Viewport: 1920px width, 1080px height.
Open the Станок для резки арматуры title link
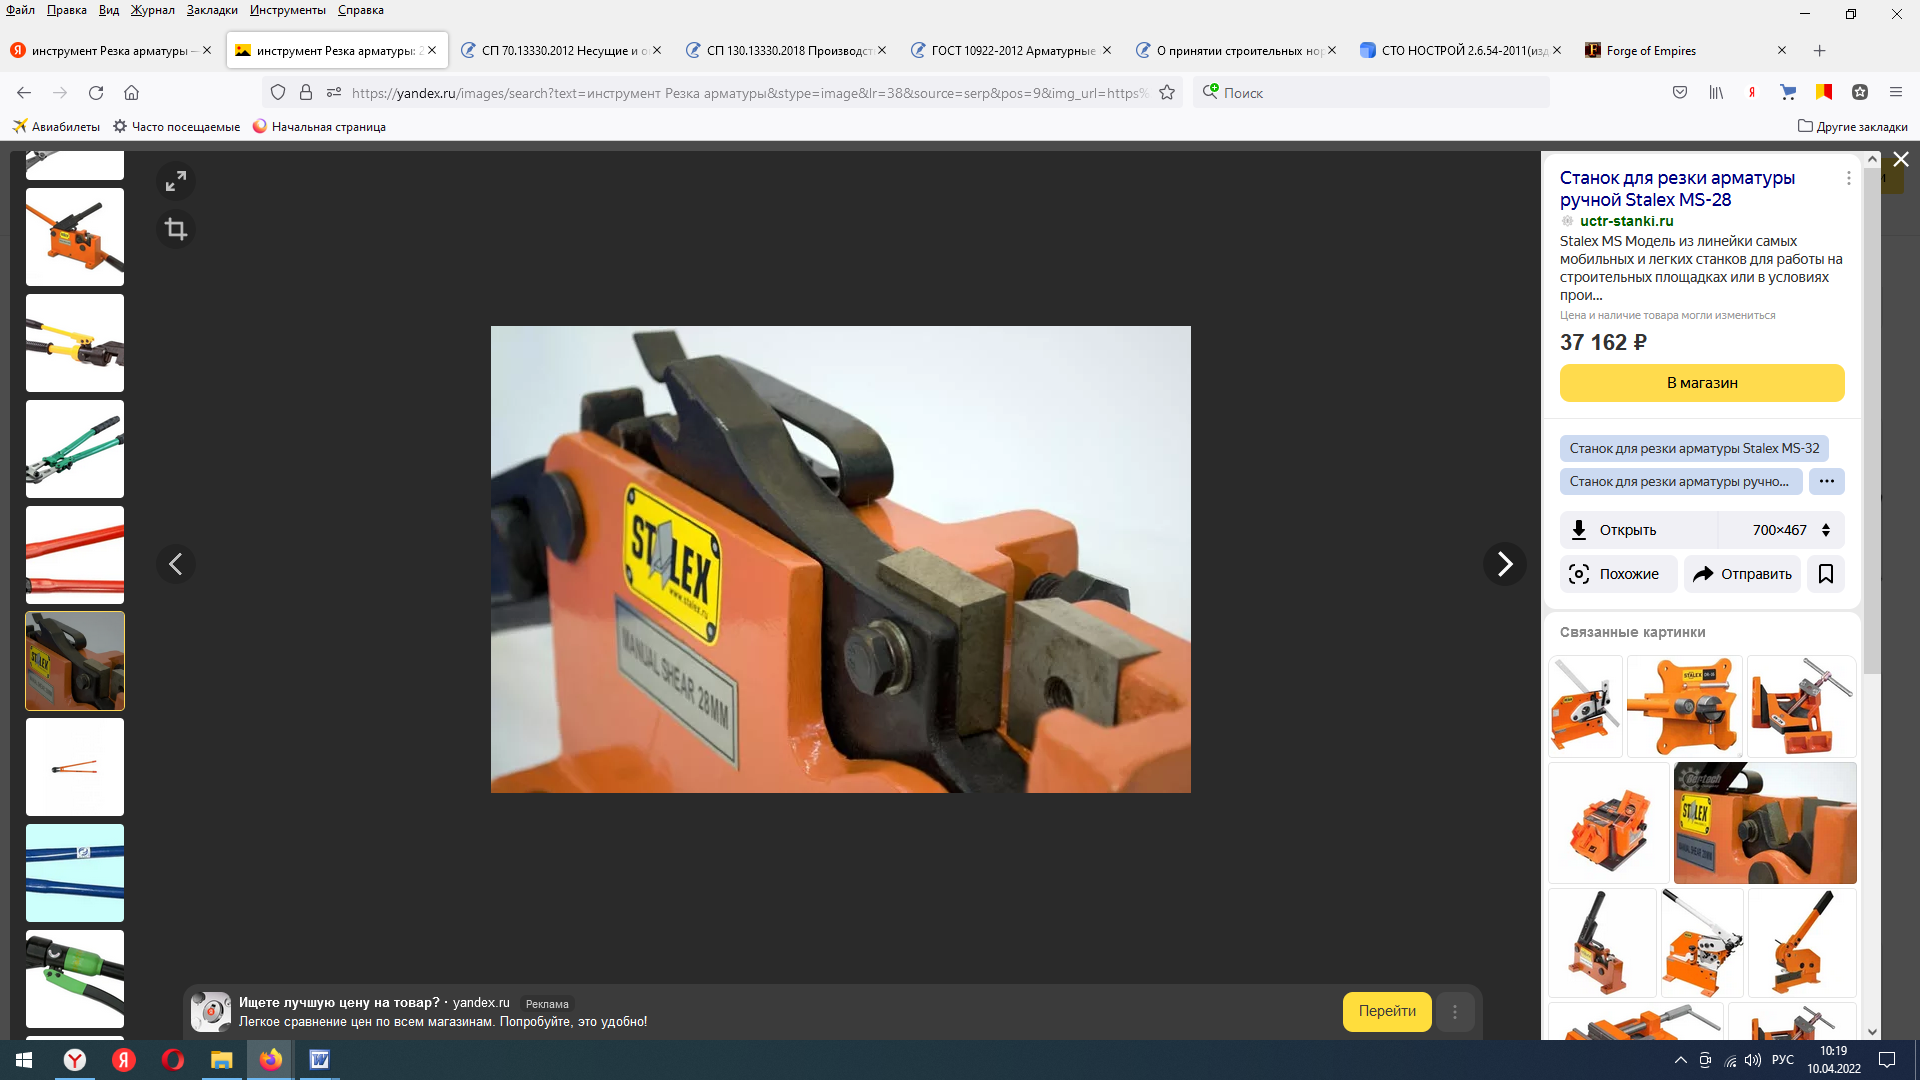click(1677, 189)
